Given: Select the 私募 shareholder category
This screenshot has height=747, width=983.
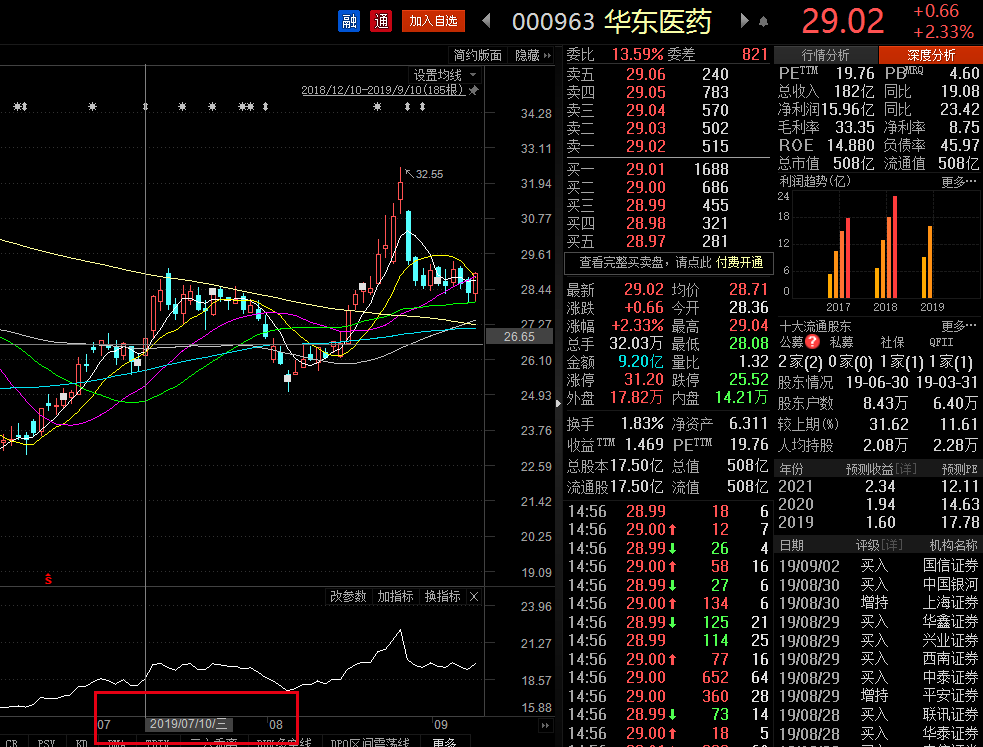Looking at the screenshot, I should [841, 342].
